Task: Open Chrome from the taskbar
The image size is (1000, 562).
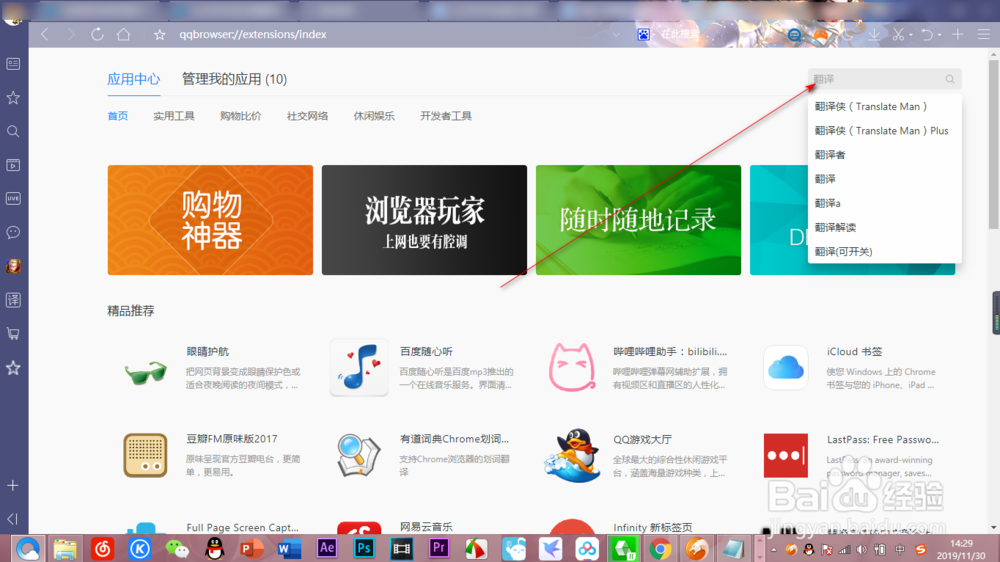Action: (x=661, y=549)
